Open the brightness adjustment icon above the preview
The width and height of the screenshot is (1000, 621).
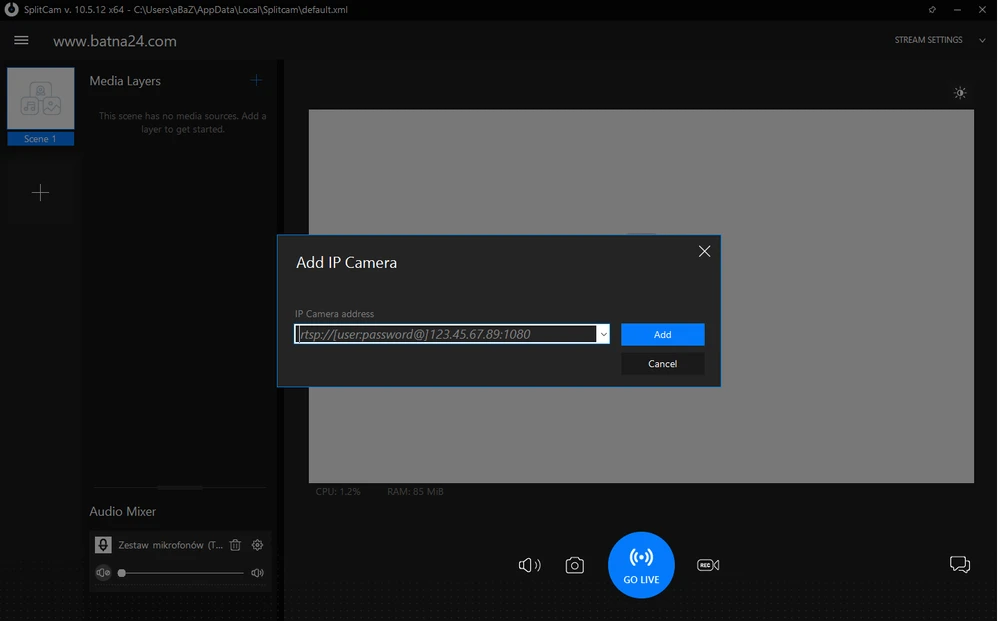[x=960, y=92]
